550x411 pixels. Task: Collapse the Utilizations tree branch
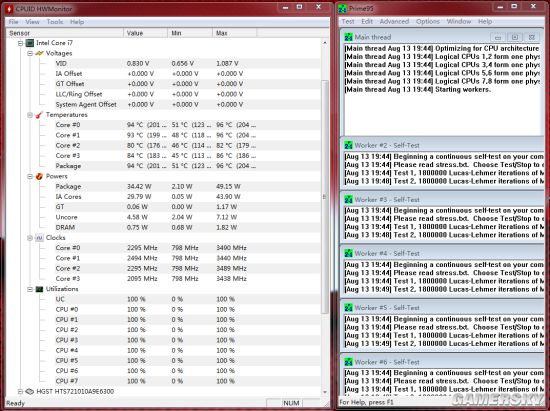(x=30, y=289)
